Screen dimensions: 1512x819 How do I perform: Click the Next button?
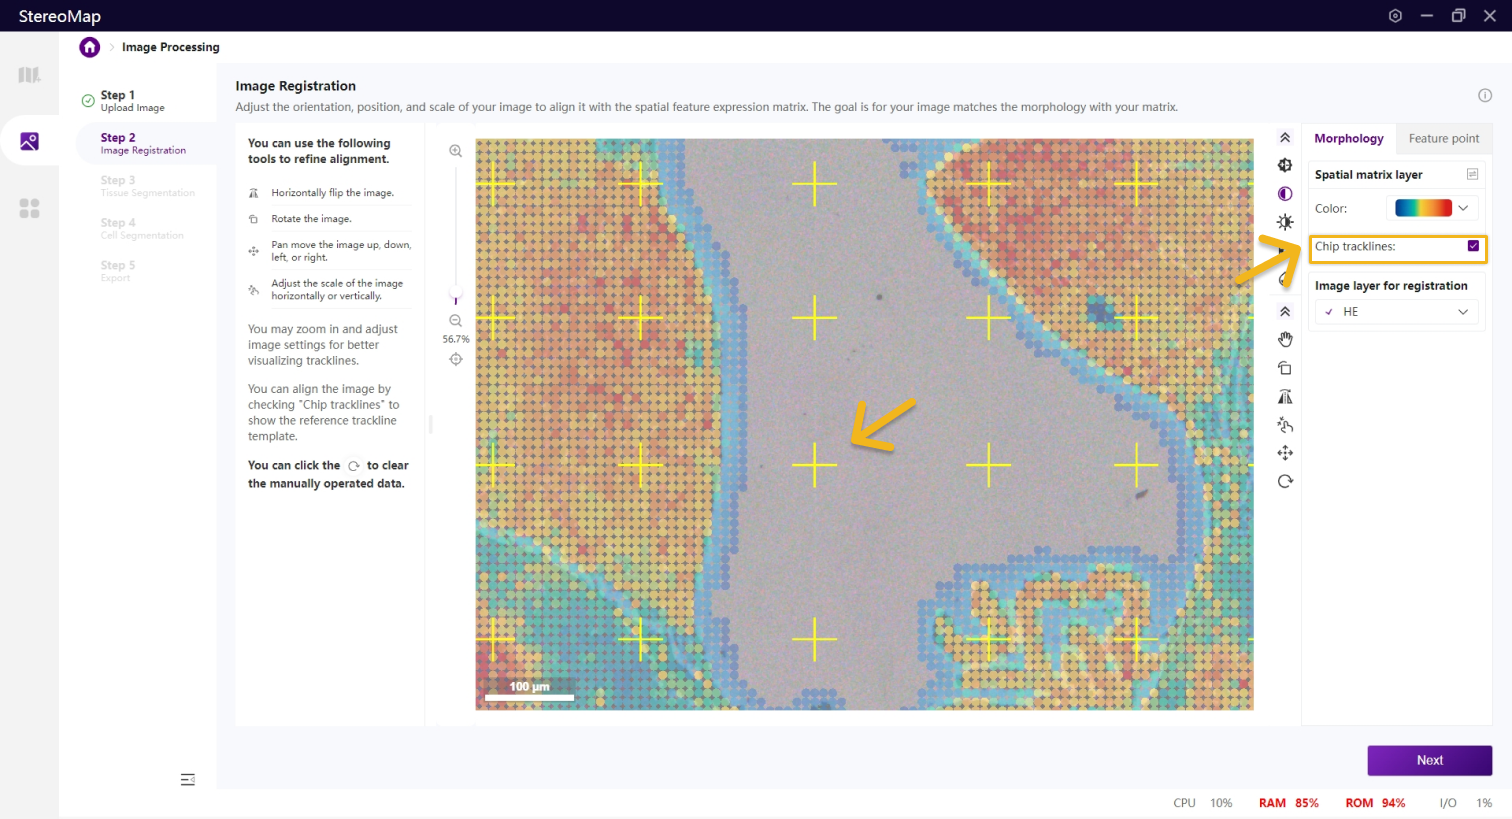(x=1429, y=760)
